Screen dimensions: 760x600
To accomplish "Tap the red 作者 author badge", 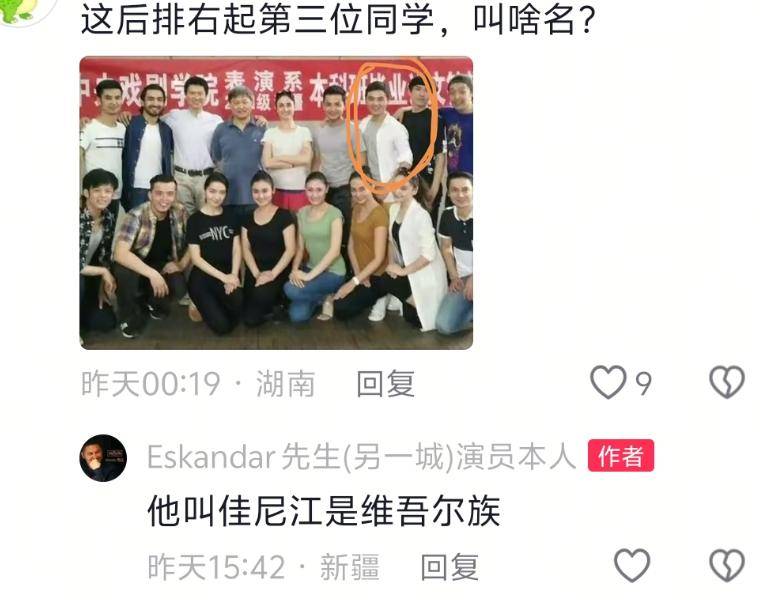I will (x=621, y=456).
